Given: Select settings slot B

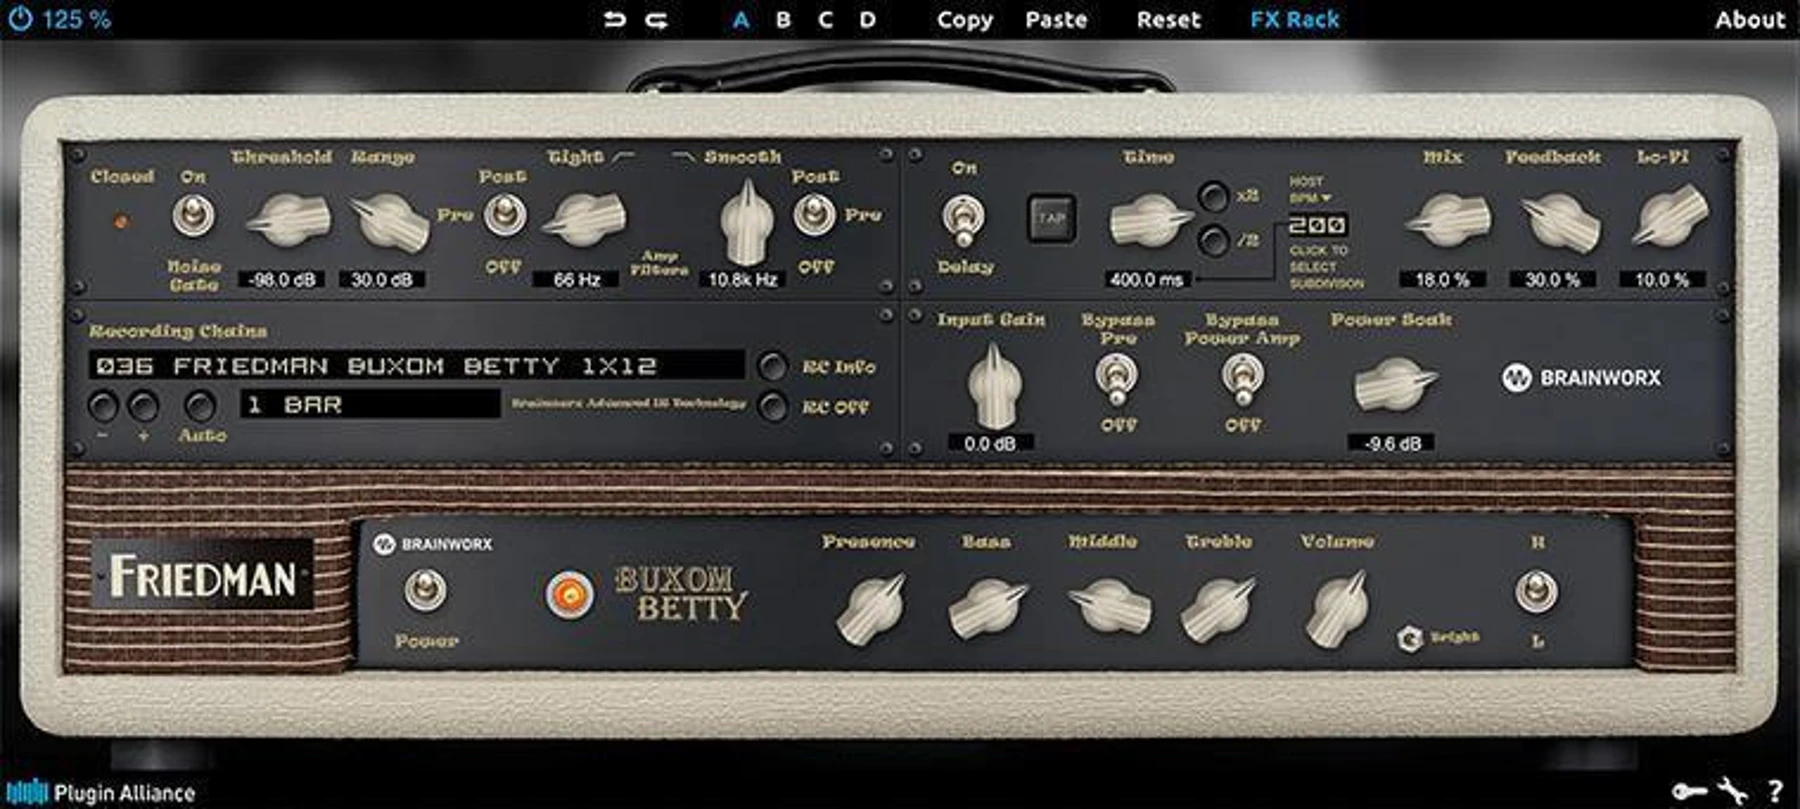Looking at the screenshot, I should coord(783,20).
